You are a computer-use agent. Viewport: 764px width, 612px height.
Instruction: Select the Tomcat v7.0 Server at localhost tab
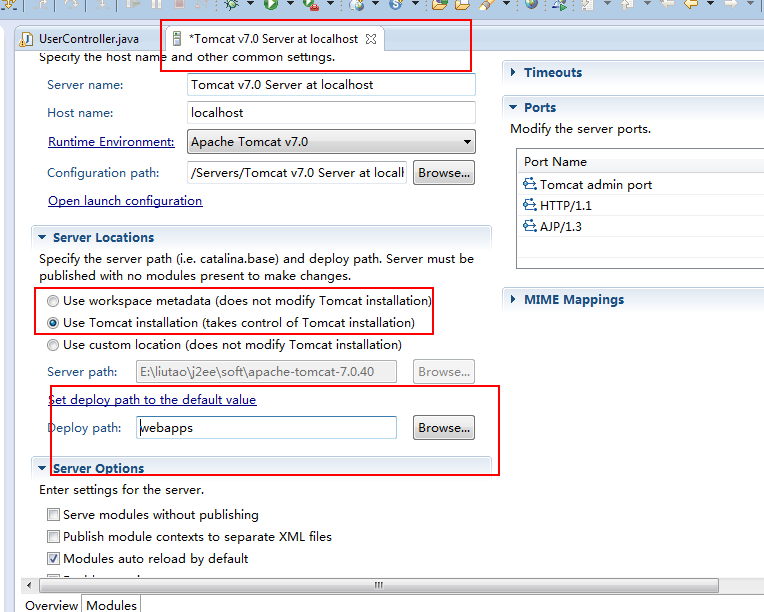tap(273, 39)
